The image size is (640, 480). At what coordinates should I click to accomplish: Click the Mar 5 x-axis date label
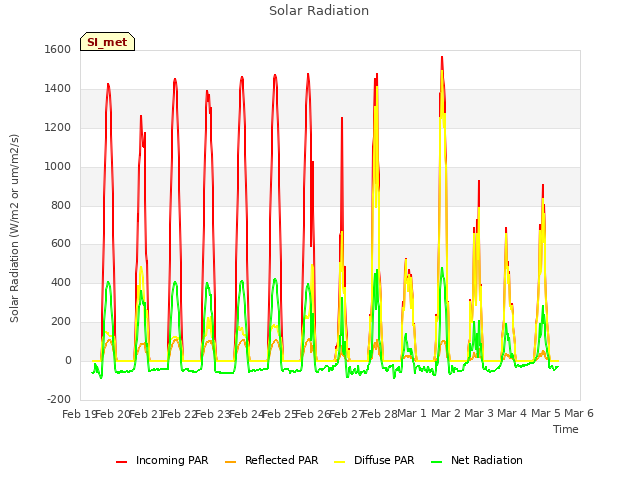coord(546,414)
